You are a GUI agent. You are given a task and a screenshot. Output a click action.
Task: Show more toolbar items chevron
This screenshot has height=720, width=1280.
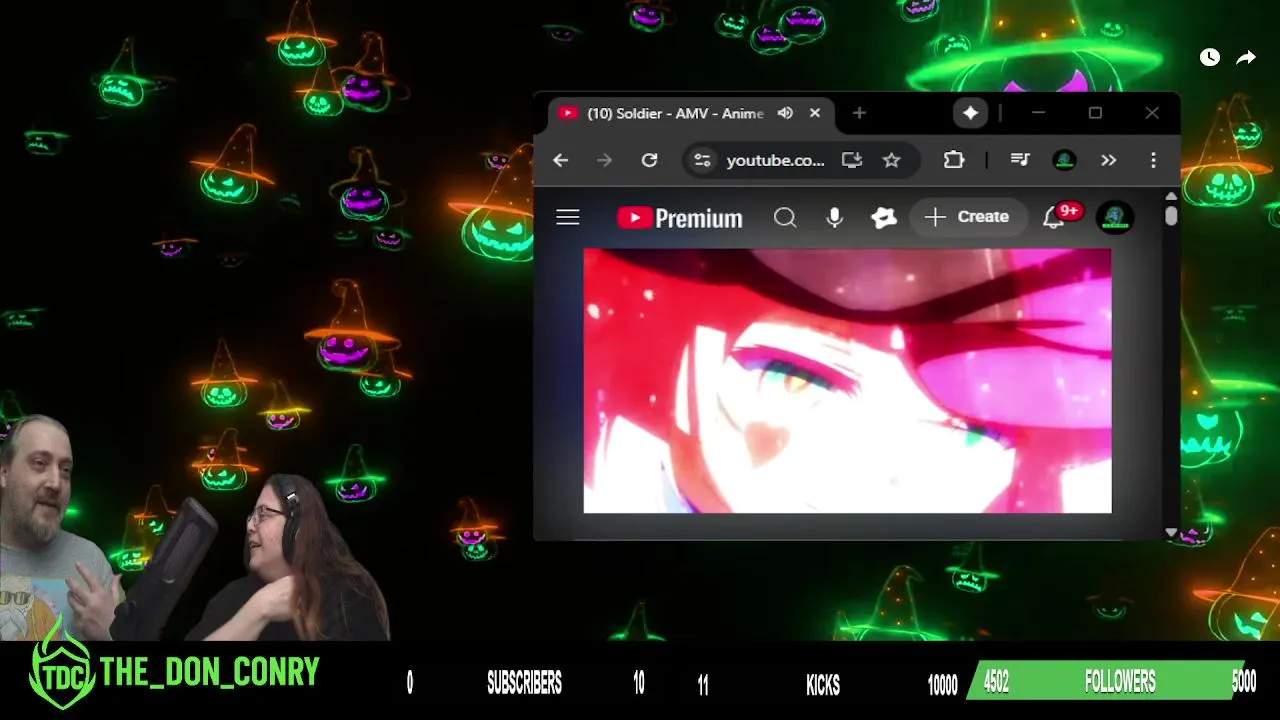(x=1108, y=160)
